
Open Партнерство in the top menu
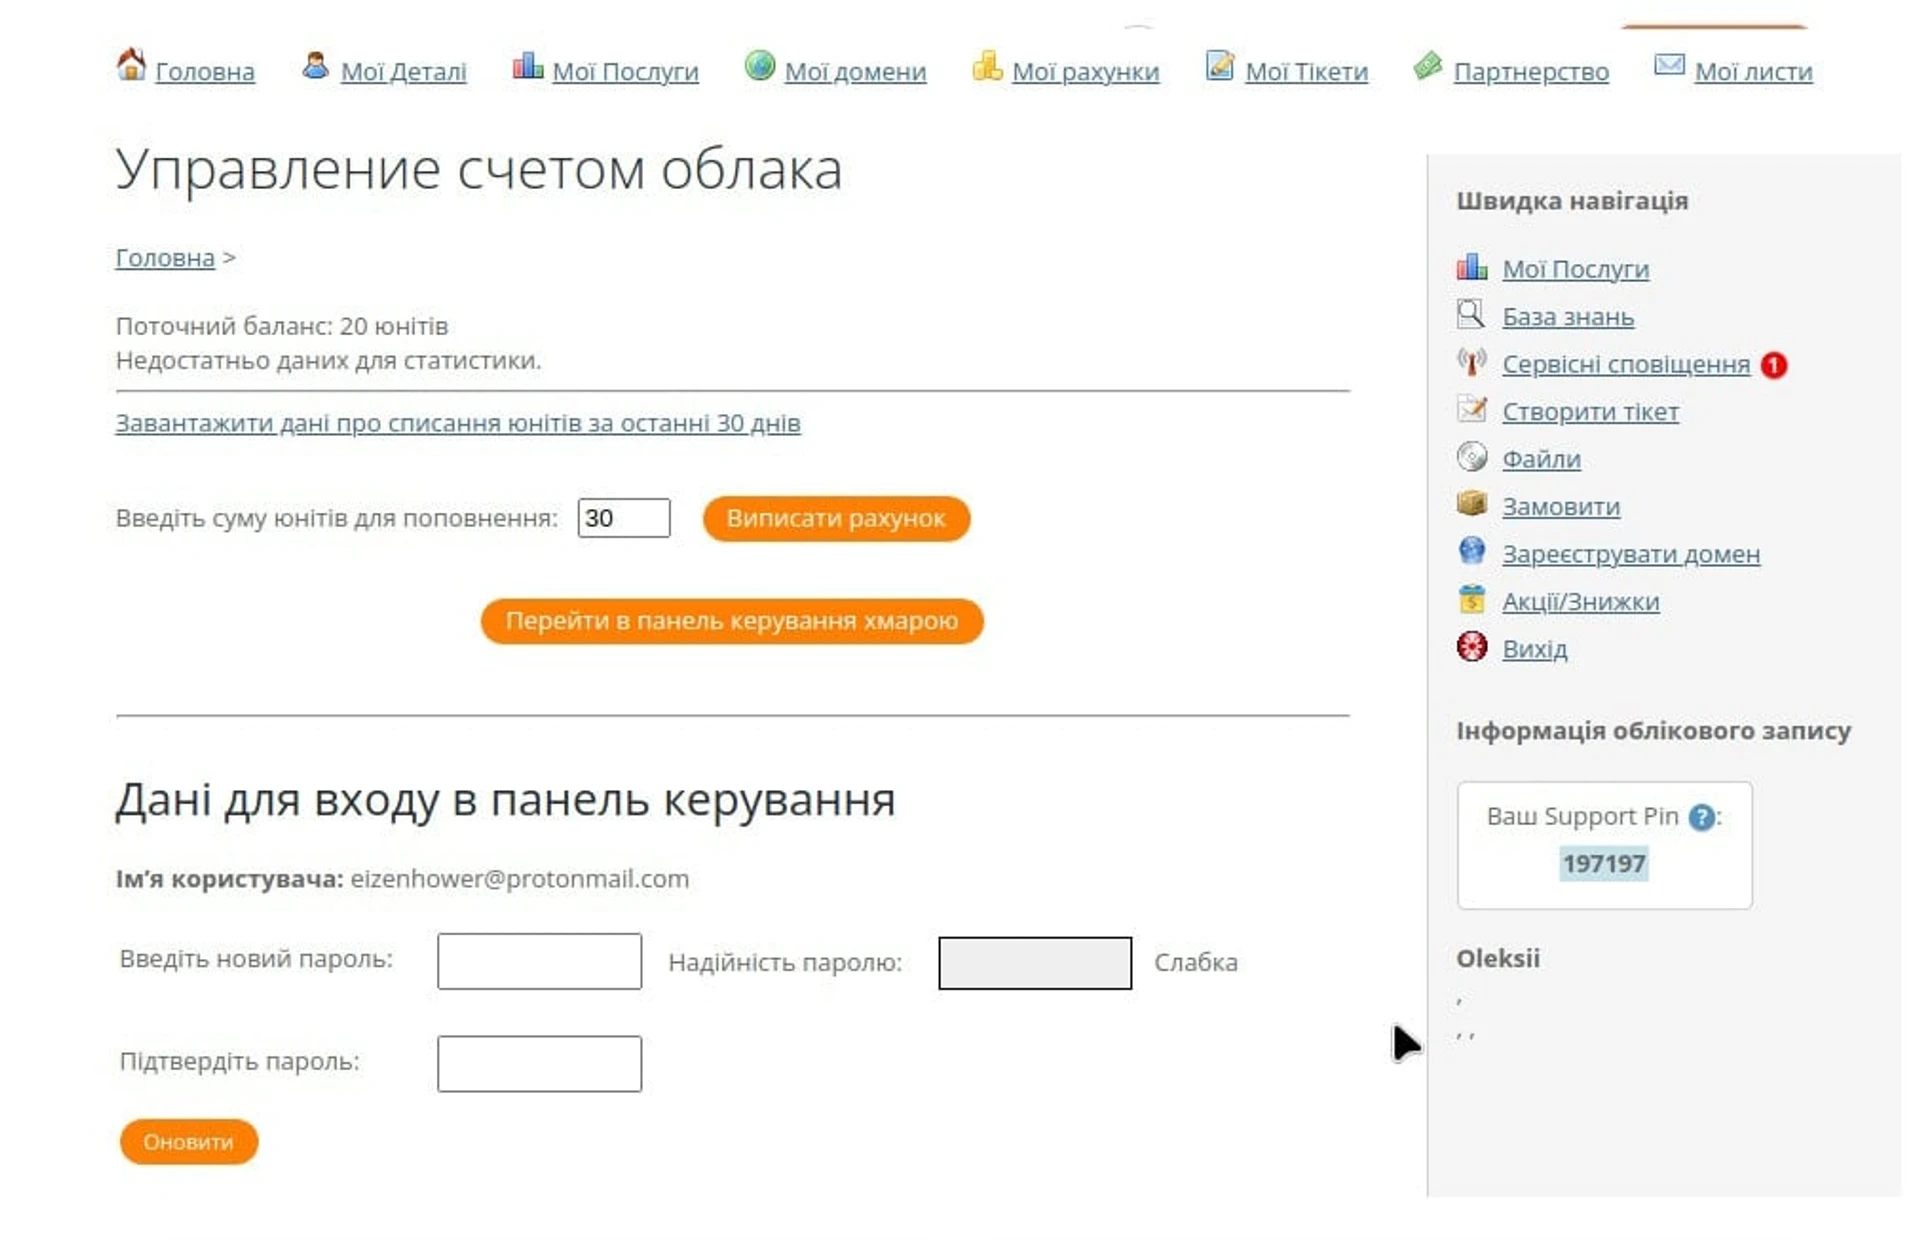tap(1531, 72)
